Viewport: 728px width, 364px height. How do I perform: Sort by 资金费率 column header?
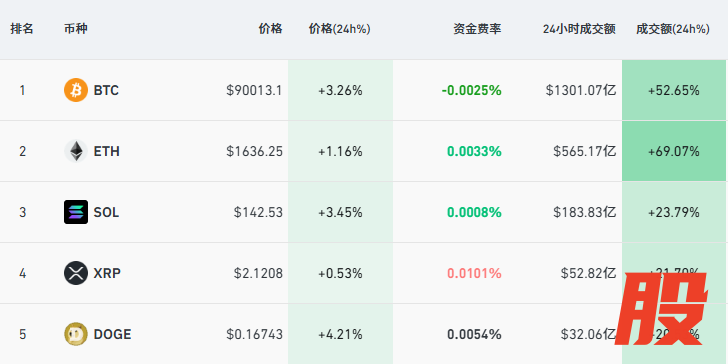coord(477,29)
